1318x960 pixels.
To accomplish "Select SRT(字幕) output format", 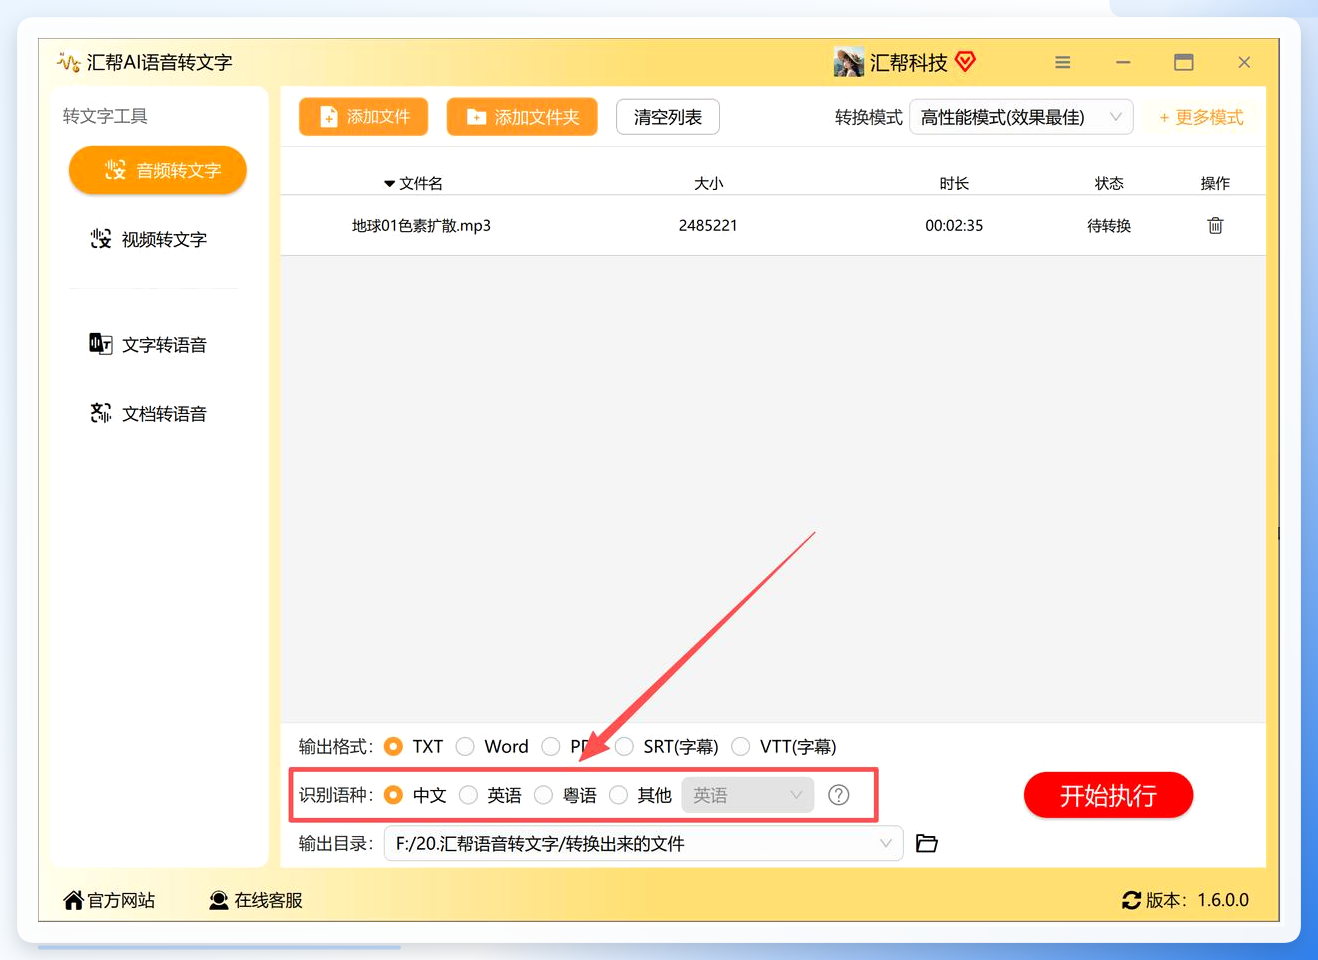I will (624, 746).
